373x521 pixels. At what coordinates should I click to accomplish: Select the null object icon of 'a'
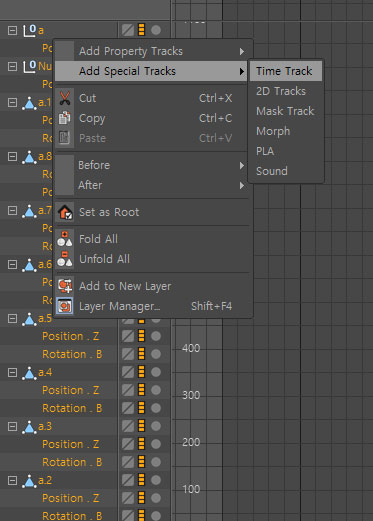[x=29, y=30]
